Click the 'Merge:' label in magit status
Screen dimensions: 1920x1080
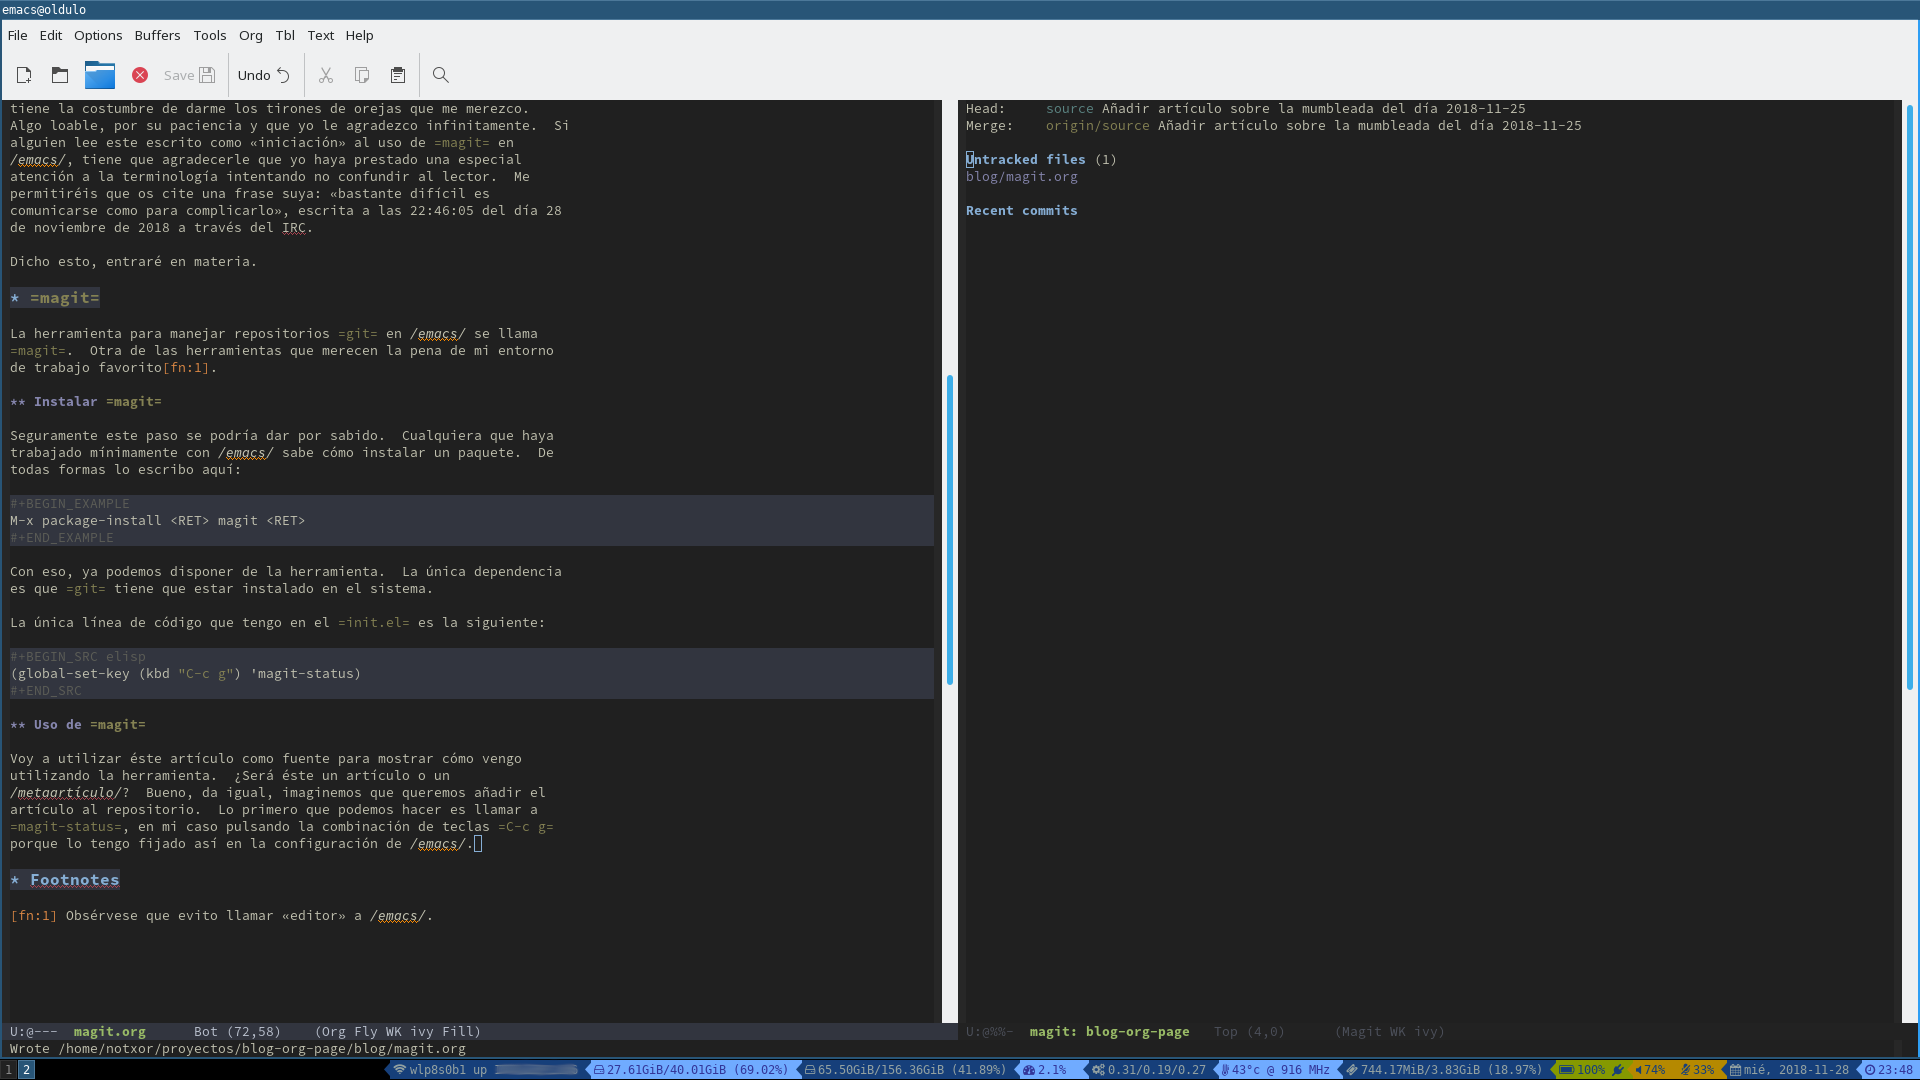[x=990, y=126]
